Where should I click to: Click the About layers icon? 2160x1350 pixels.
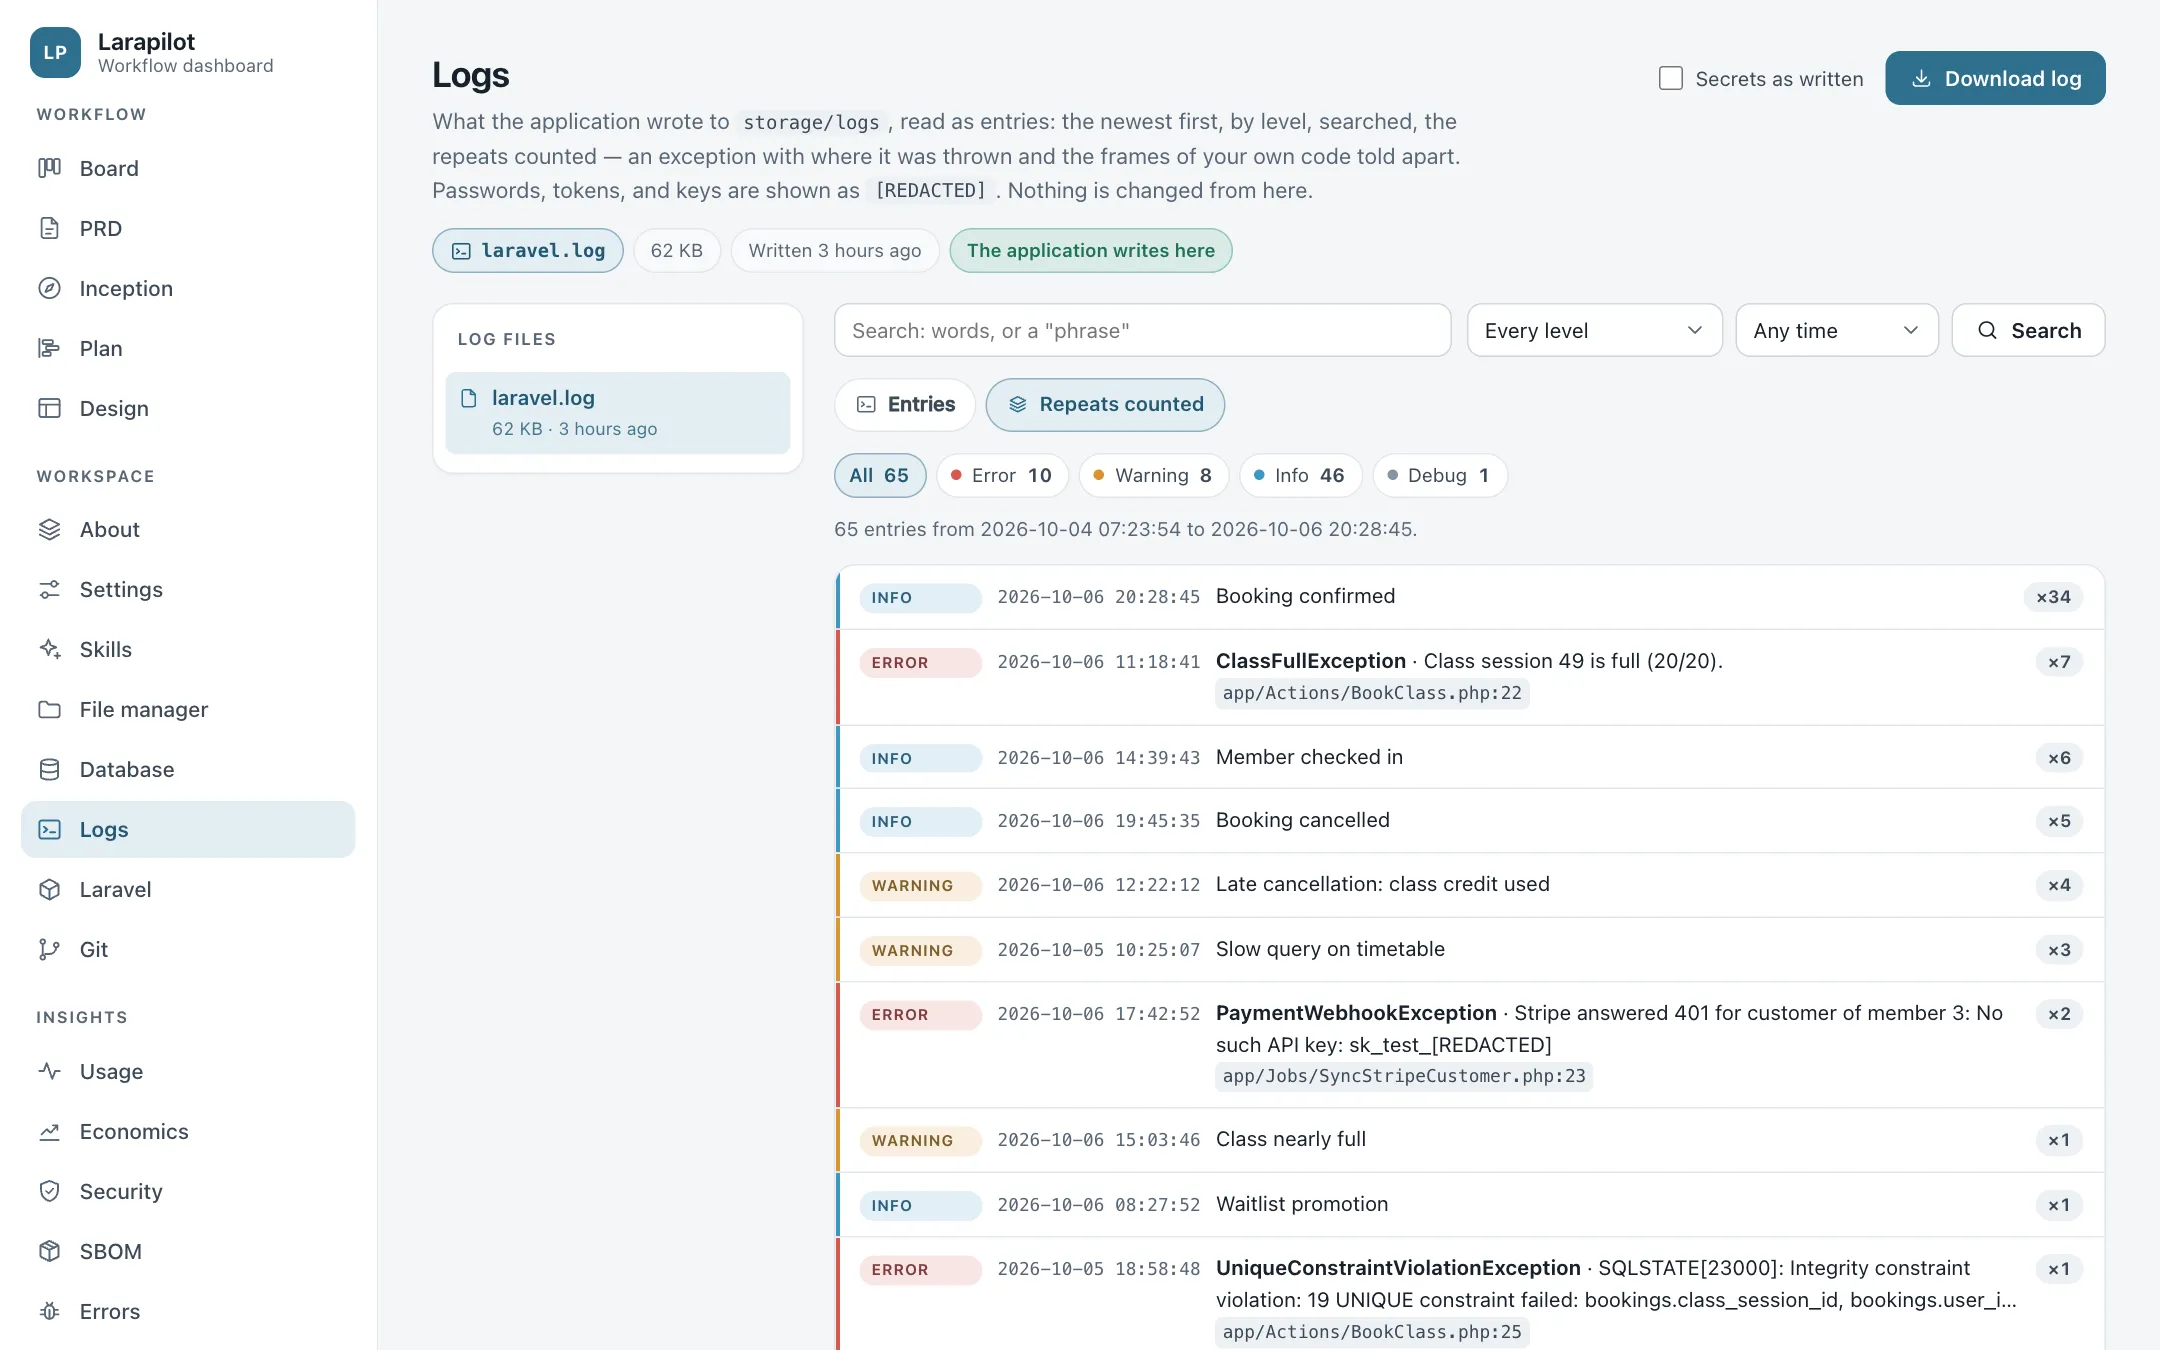[x=49, y=529]
